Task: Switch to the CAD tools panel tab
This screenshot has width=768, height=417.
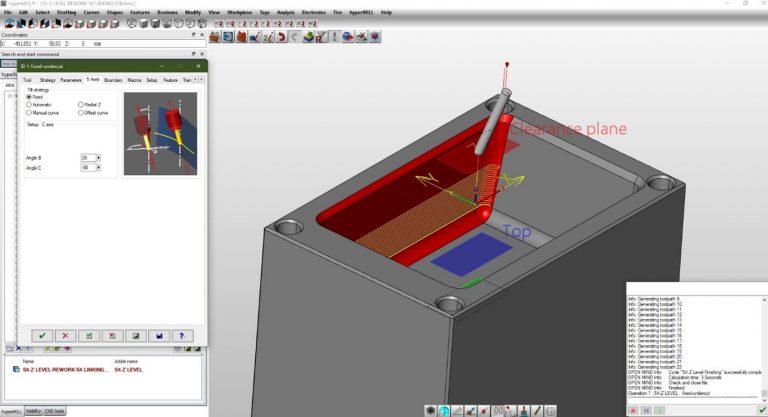Action: (53, 411)
